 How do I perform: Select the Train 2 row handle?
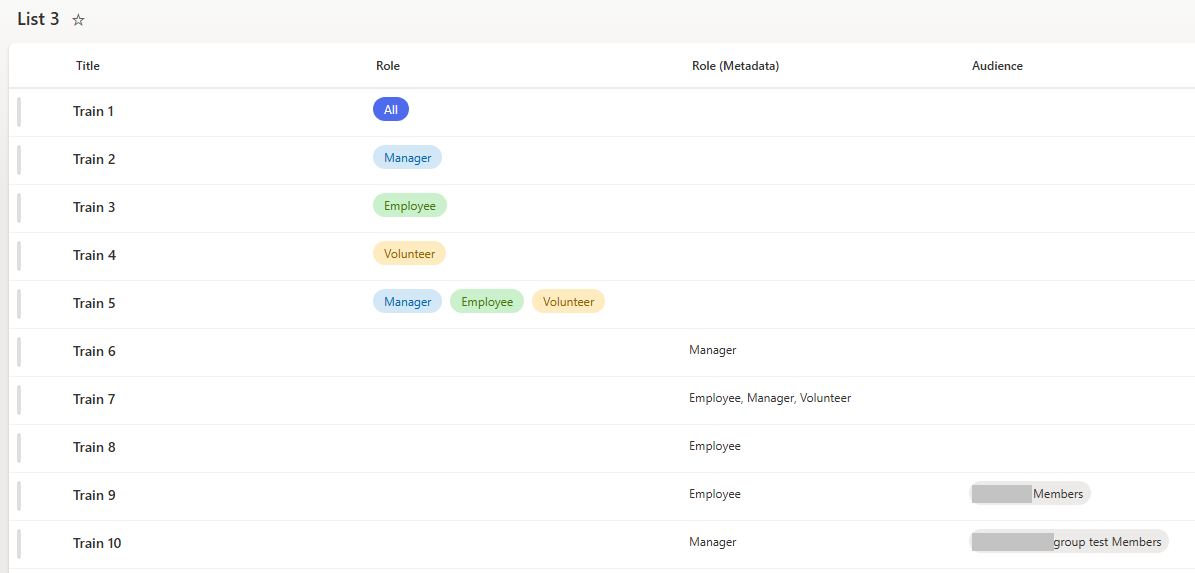point(19,159)
